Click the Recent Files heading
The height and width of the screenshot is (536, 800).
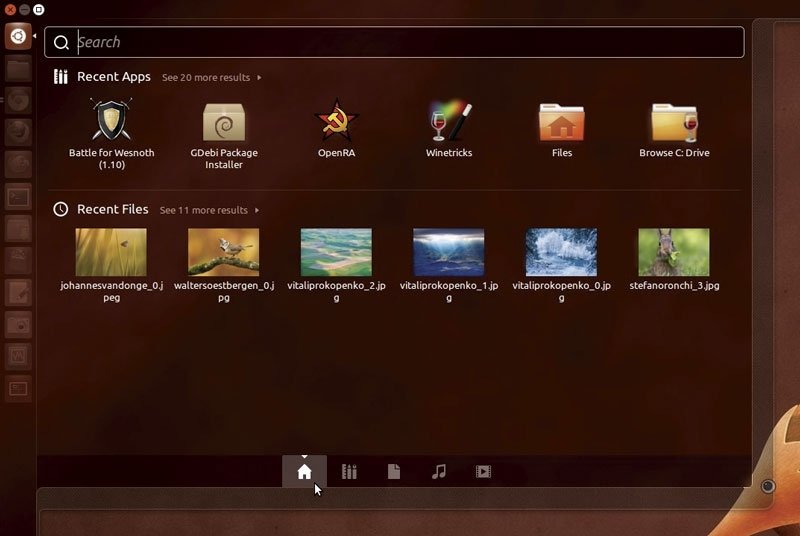(x=113, y=209)
